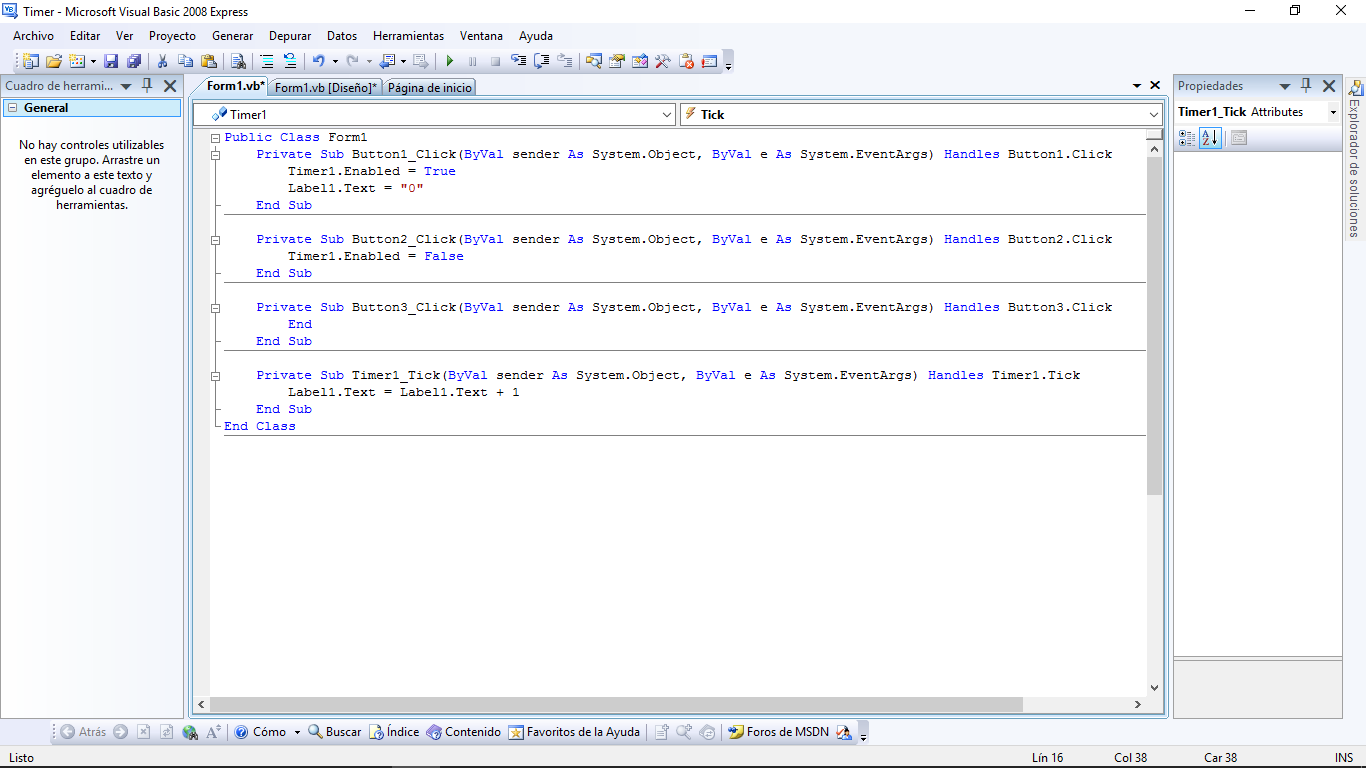Click Foros de MSDN button
1366x768 pixels.
[x=778, y=732]
